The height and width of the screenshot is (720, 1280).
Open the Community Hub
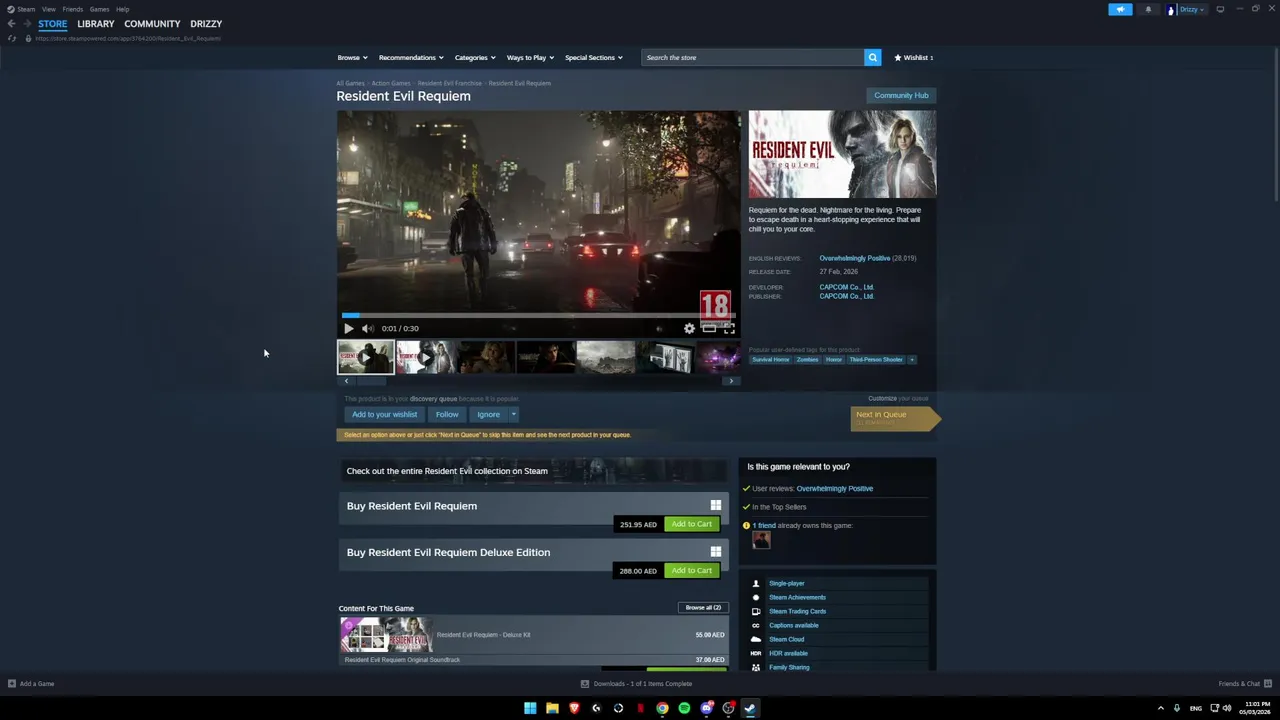click(901, 95)
